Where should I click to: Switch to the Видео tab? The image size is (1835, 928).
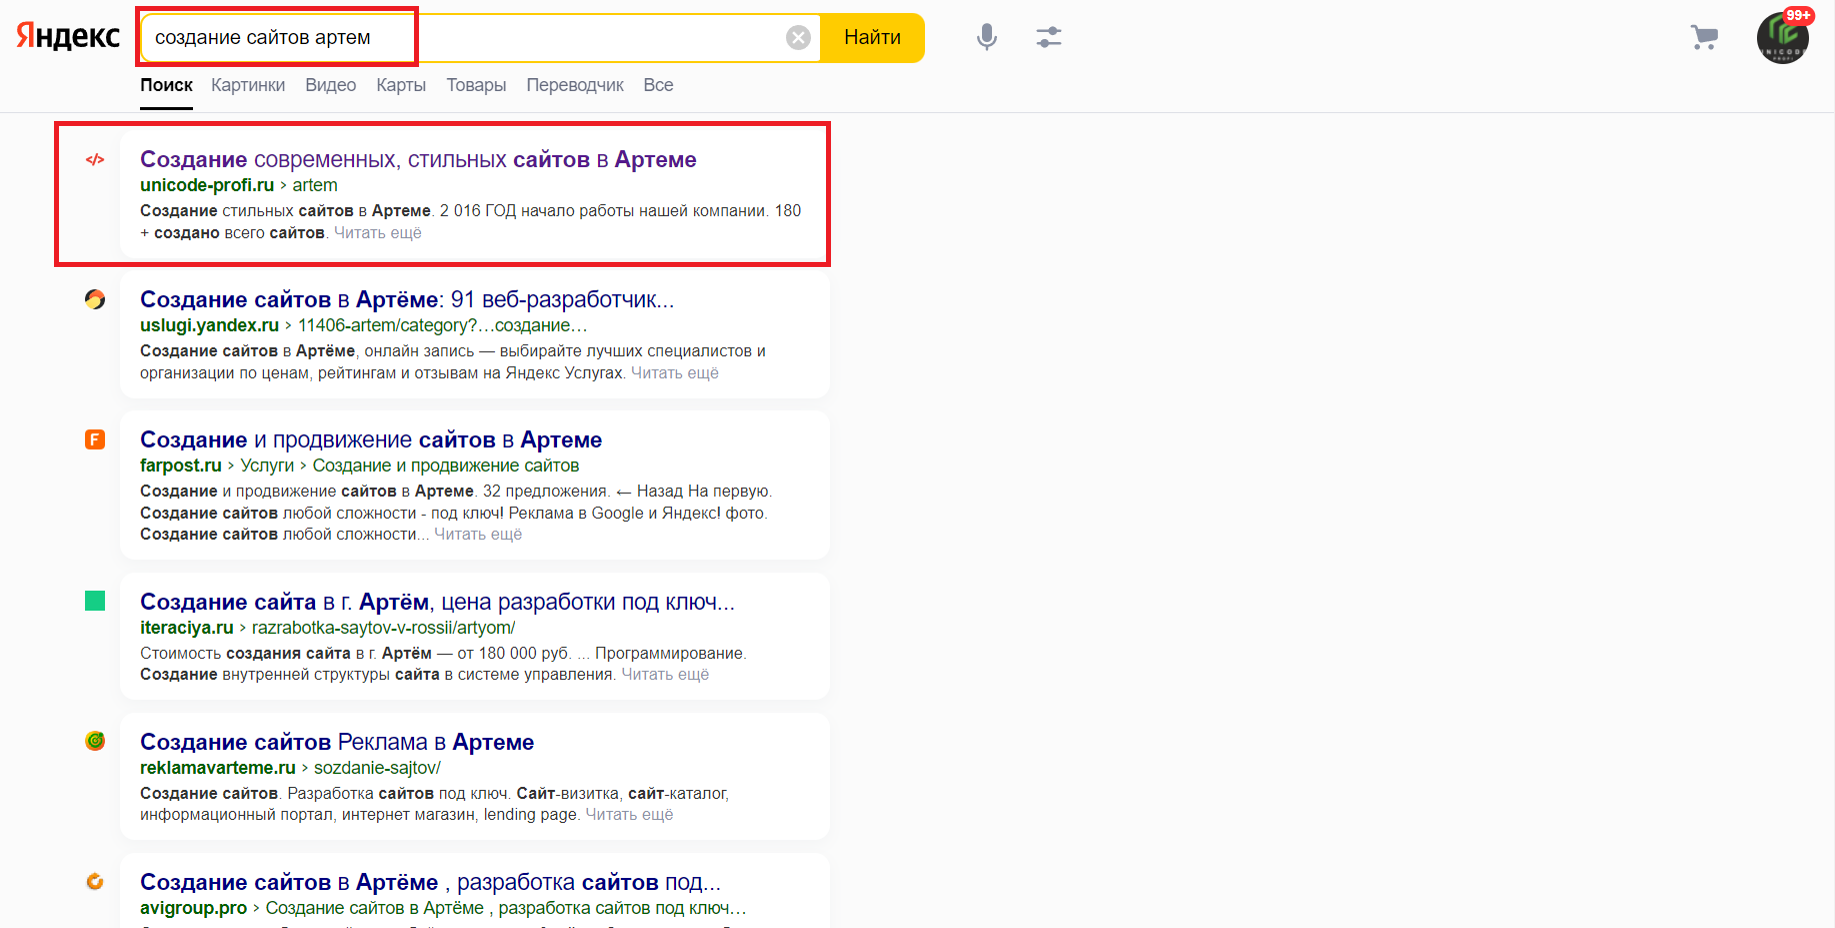[330, 85]
